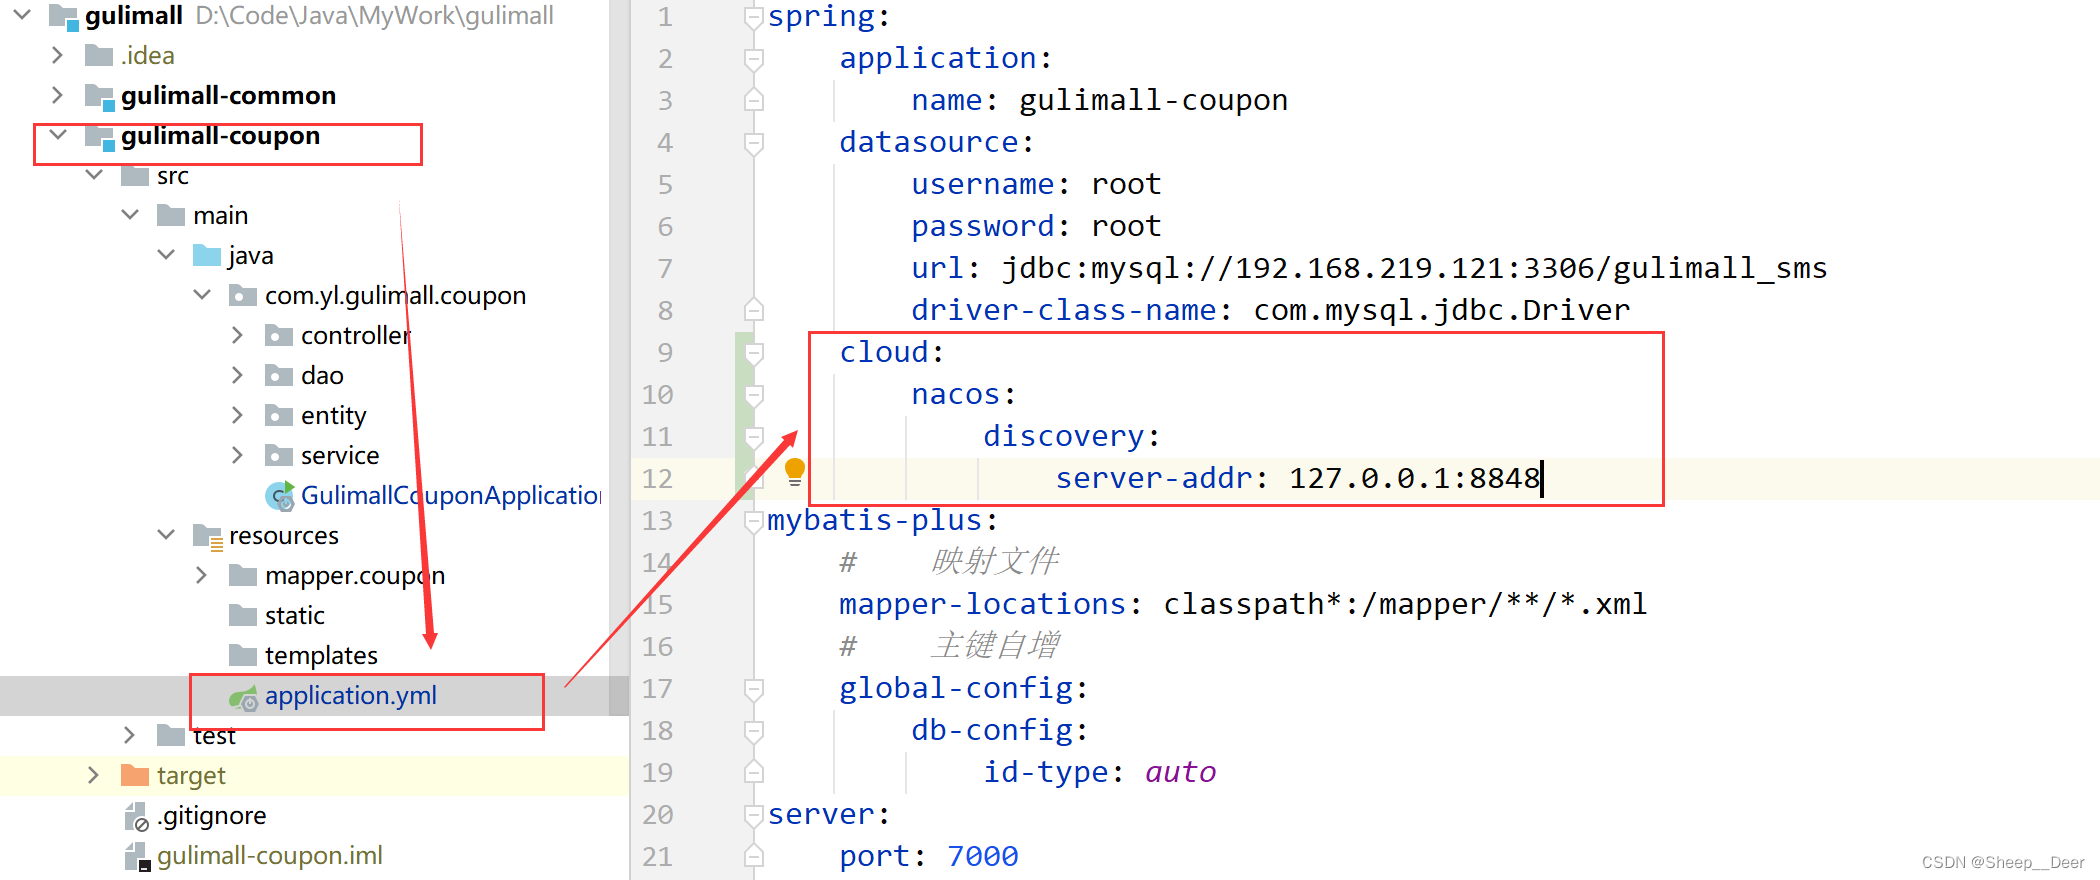2100x880 pixels.
Task: Click the test folder icon
Action: pyautogui.click(x=171, y=735)
